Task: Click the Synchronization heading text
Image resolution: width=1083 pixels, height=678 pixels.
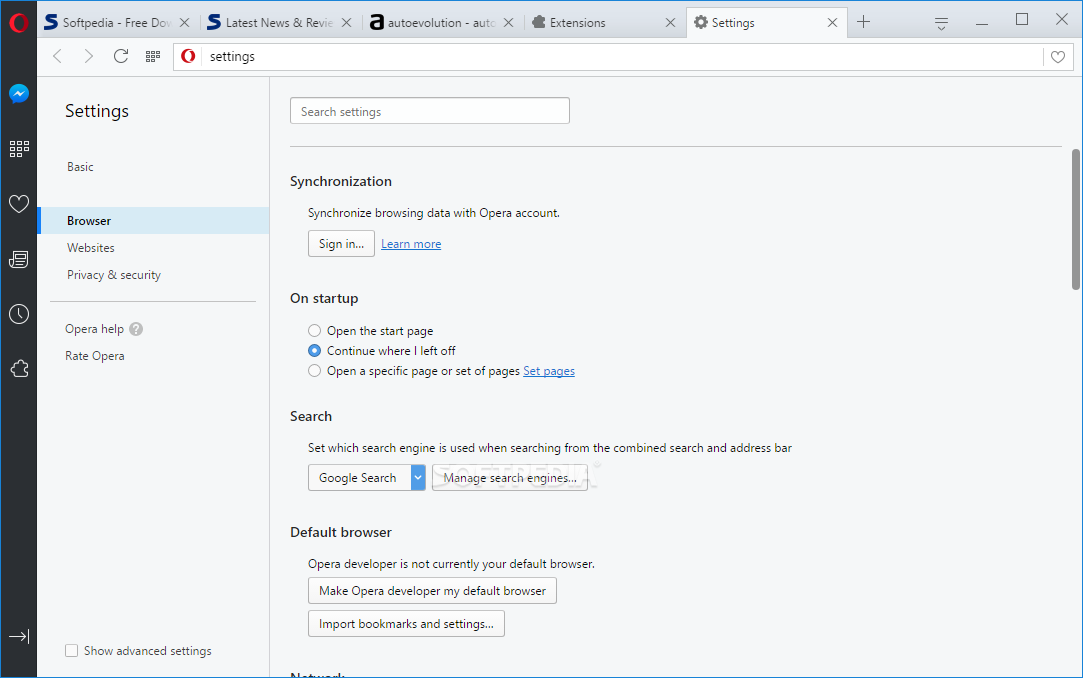Action: 341,182
